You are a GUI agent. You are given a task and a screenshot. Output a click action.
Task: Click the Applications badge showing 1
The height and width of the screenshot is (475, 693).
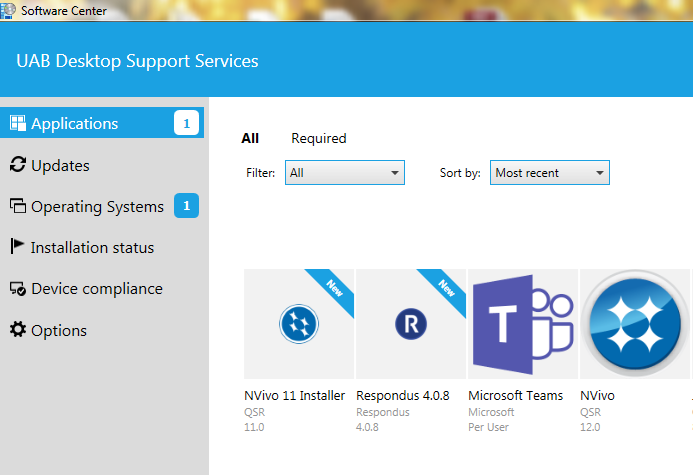coord(186,124)
